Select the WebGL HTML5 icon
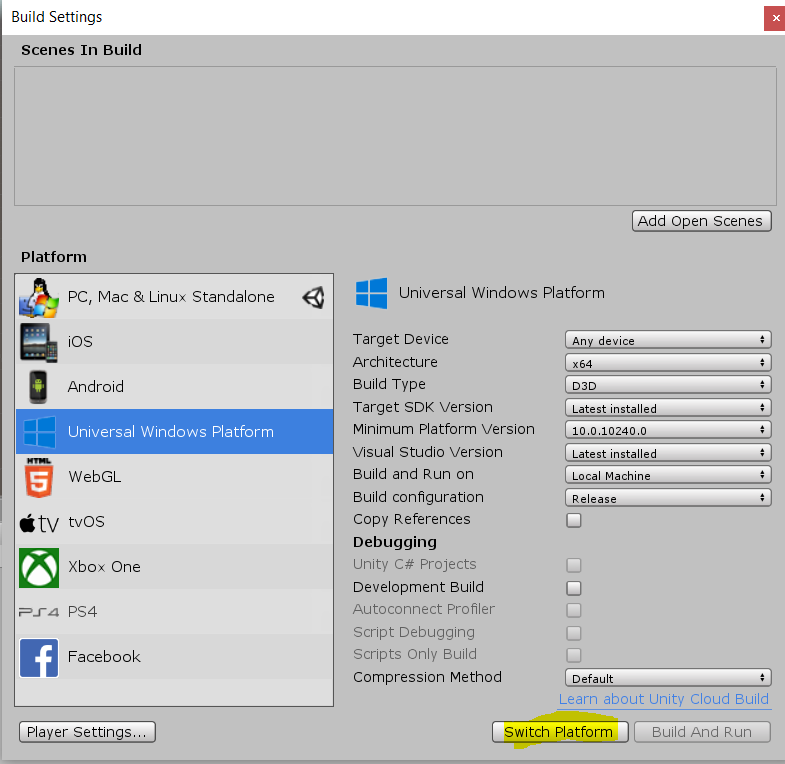This screenshot has width=785, height=764. click(x=39, y=477)
